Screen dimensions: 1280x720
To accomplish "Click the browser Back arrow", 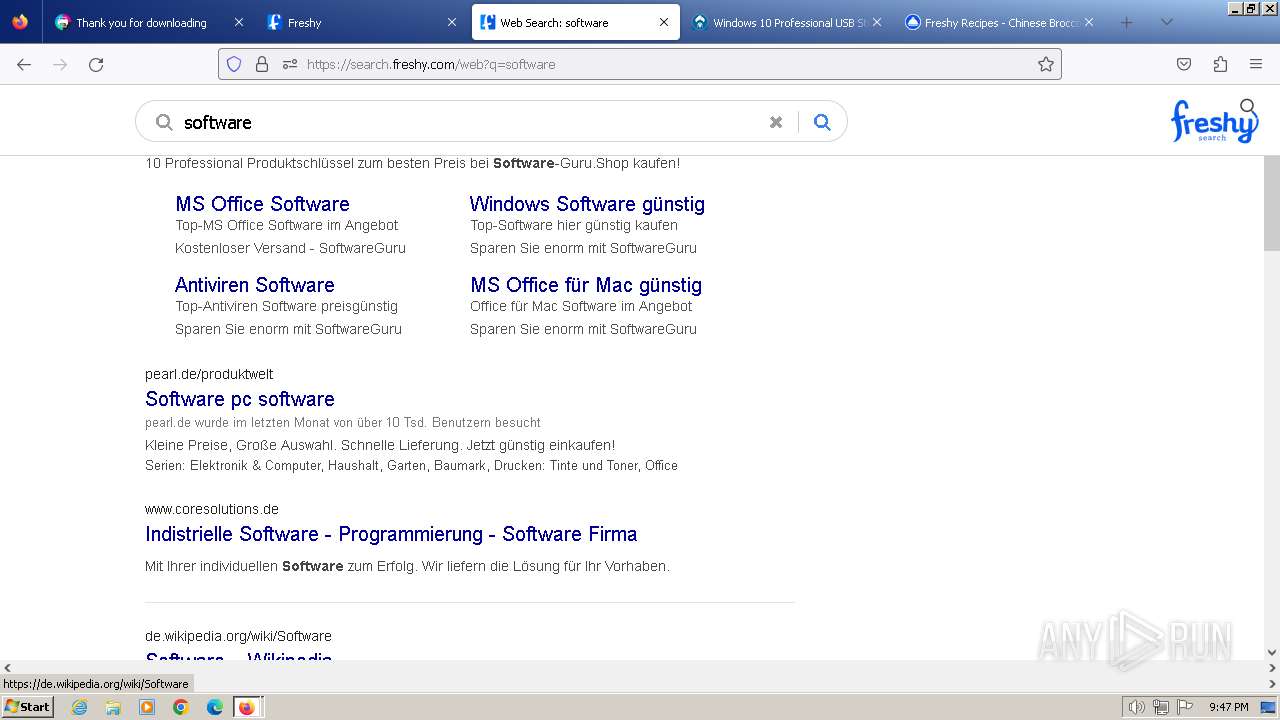I will coord(24,64).
